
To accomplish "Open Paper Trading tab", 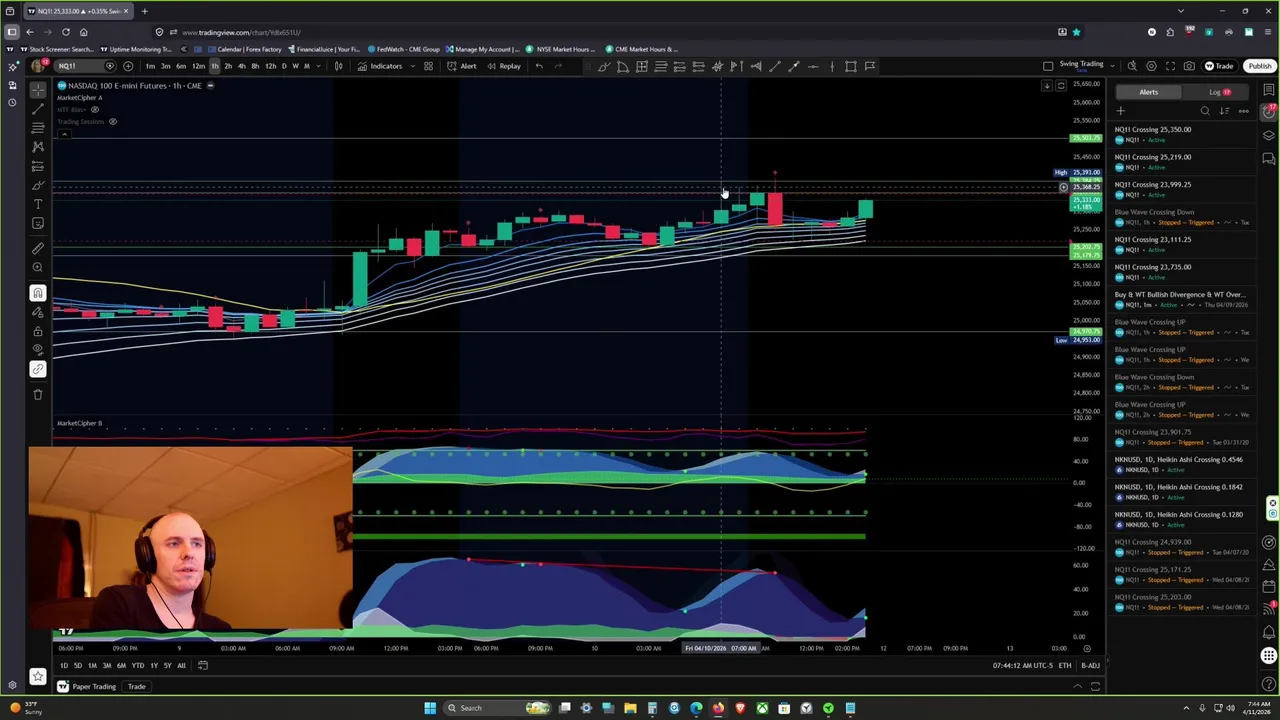I will (86, 686).
